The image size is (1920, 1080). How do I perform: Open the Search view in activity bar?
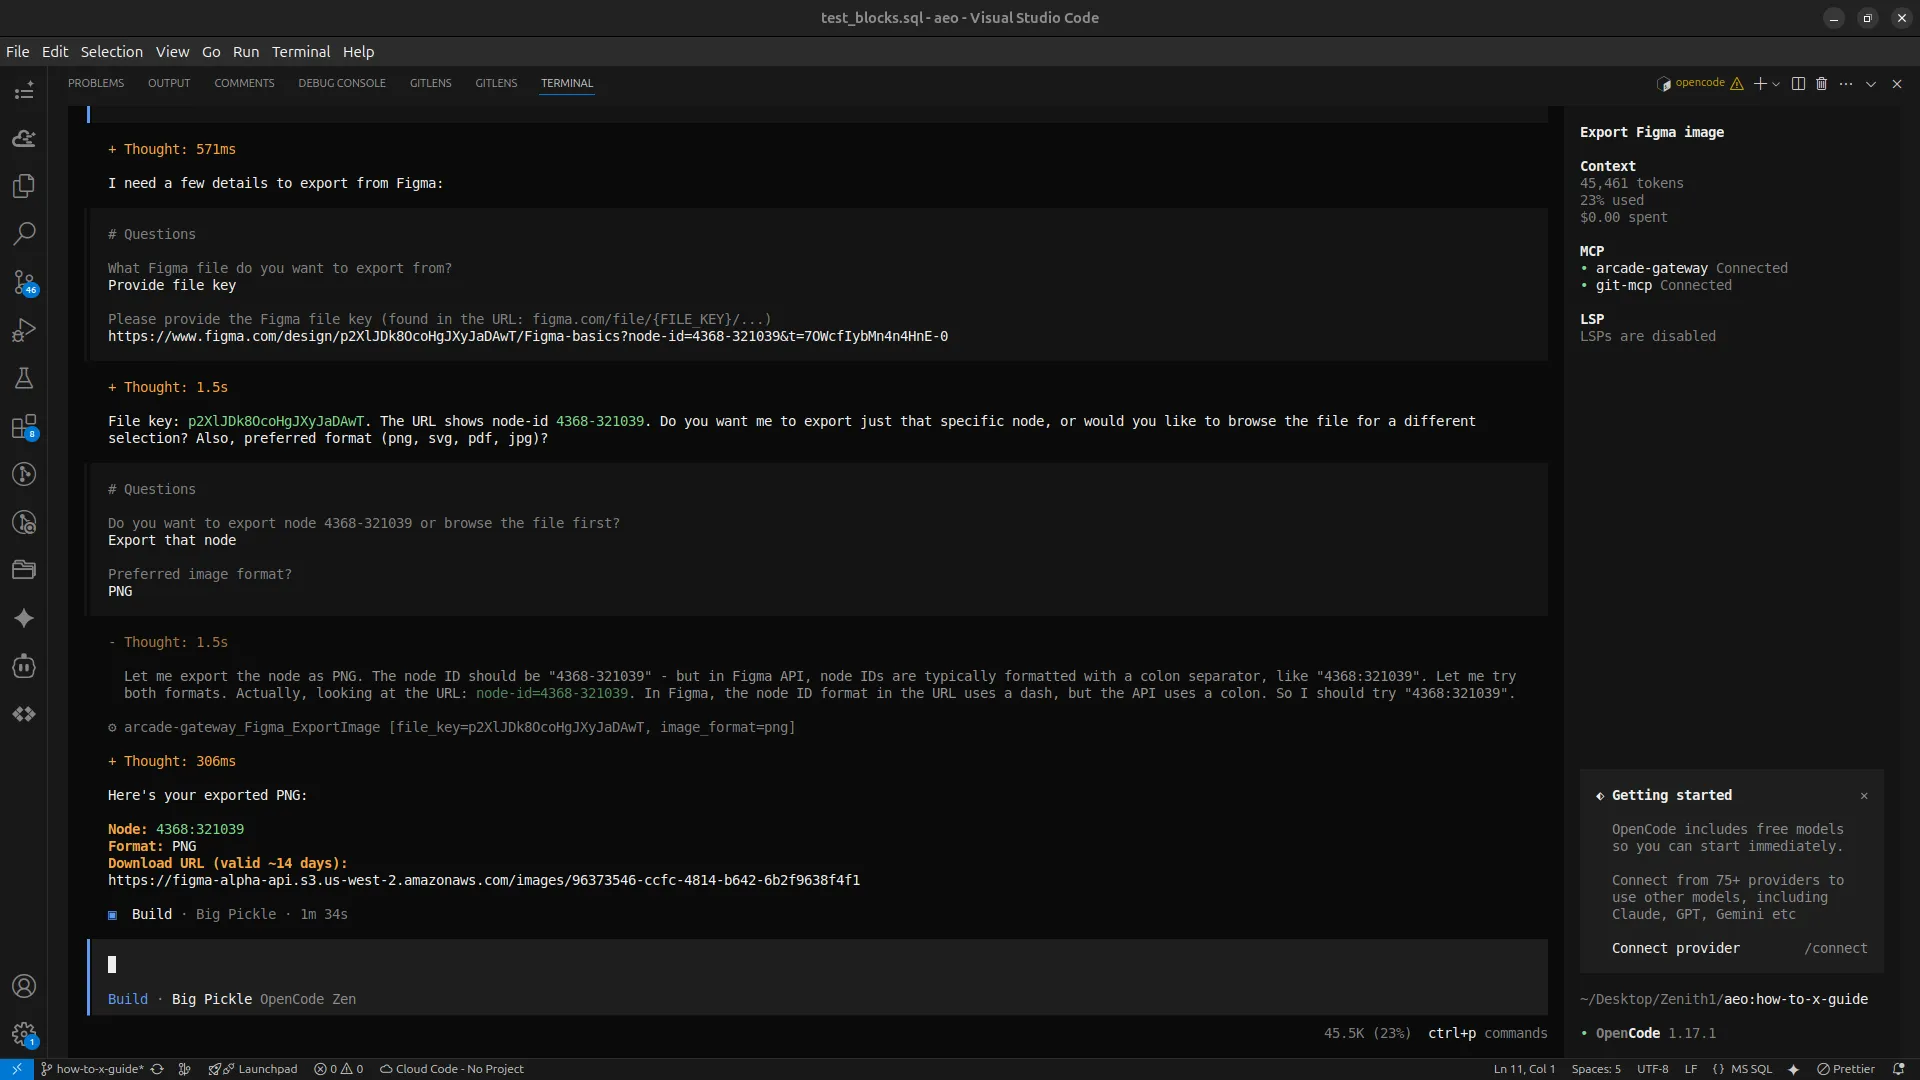24,234
